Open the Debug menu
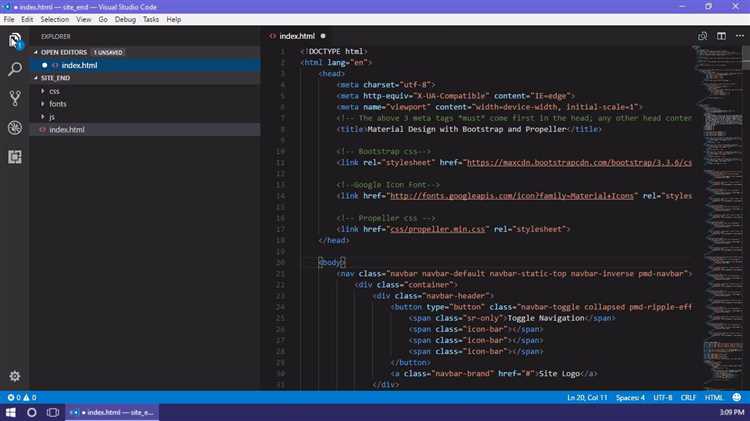The width and height of the screenshot is (750, 421). pos(125,20)
